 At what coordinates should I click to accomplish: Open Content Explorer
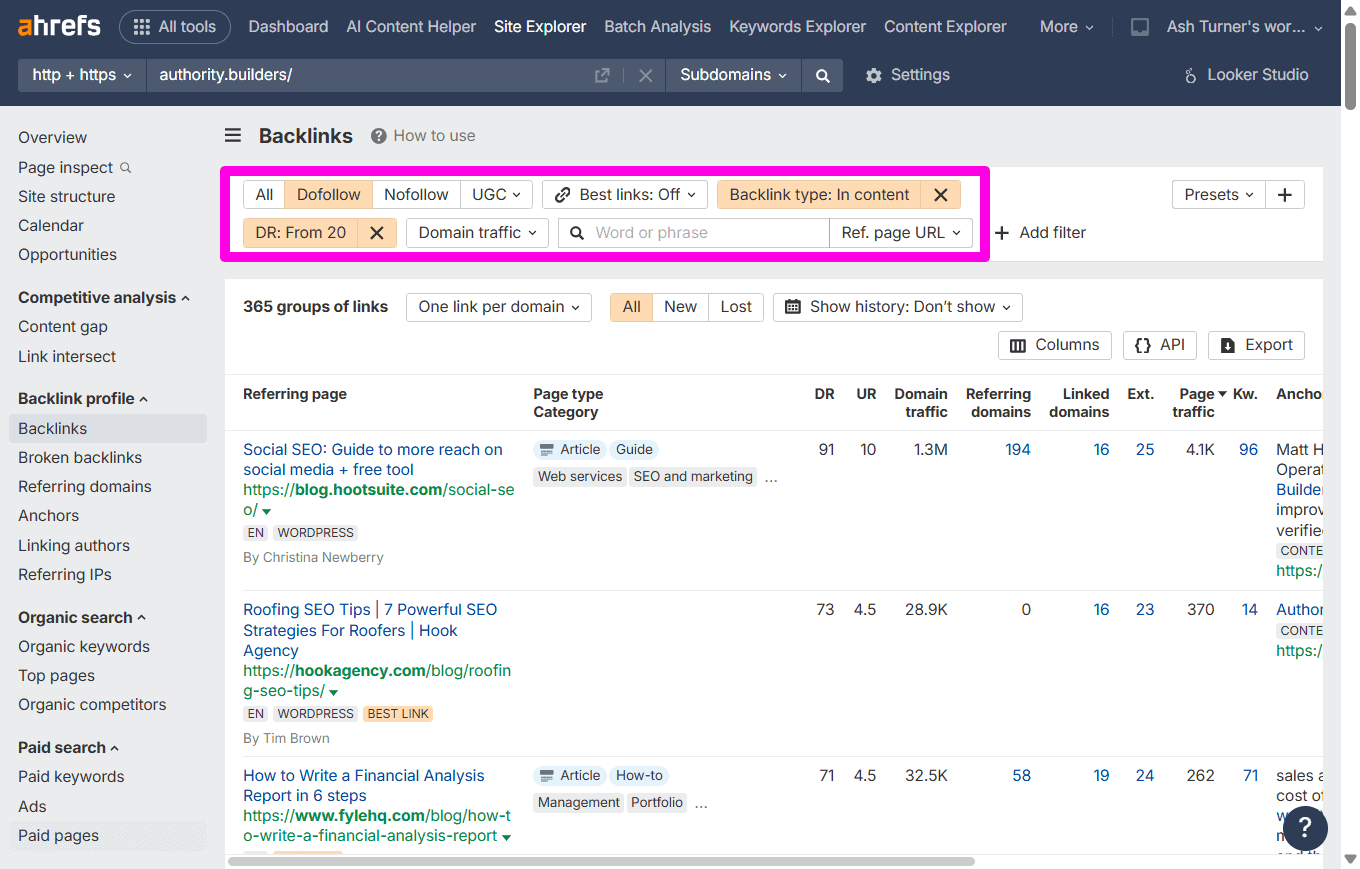coord(945,27)
